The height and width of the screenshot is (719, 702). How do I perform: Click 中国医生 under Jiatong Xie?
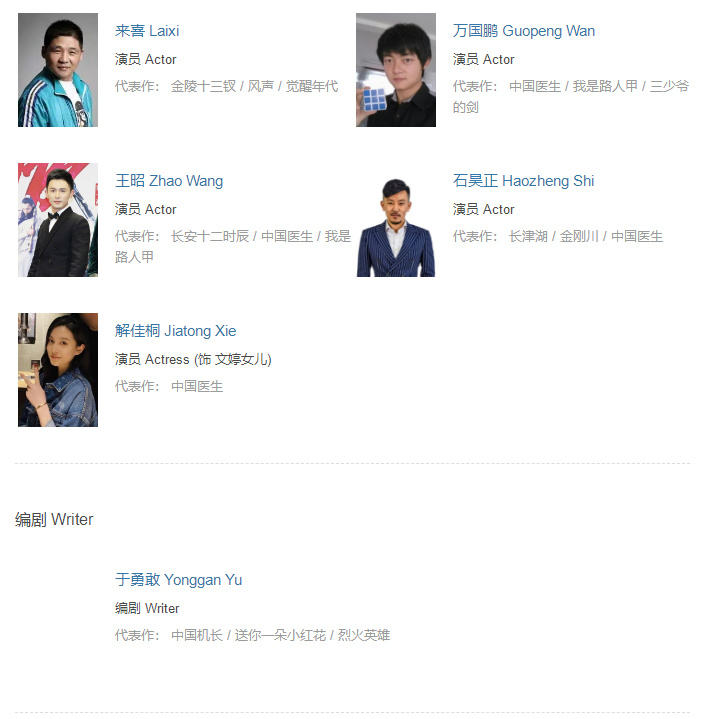(x=197, y=386)
